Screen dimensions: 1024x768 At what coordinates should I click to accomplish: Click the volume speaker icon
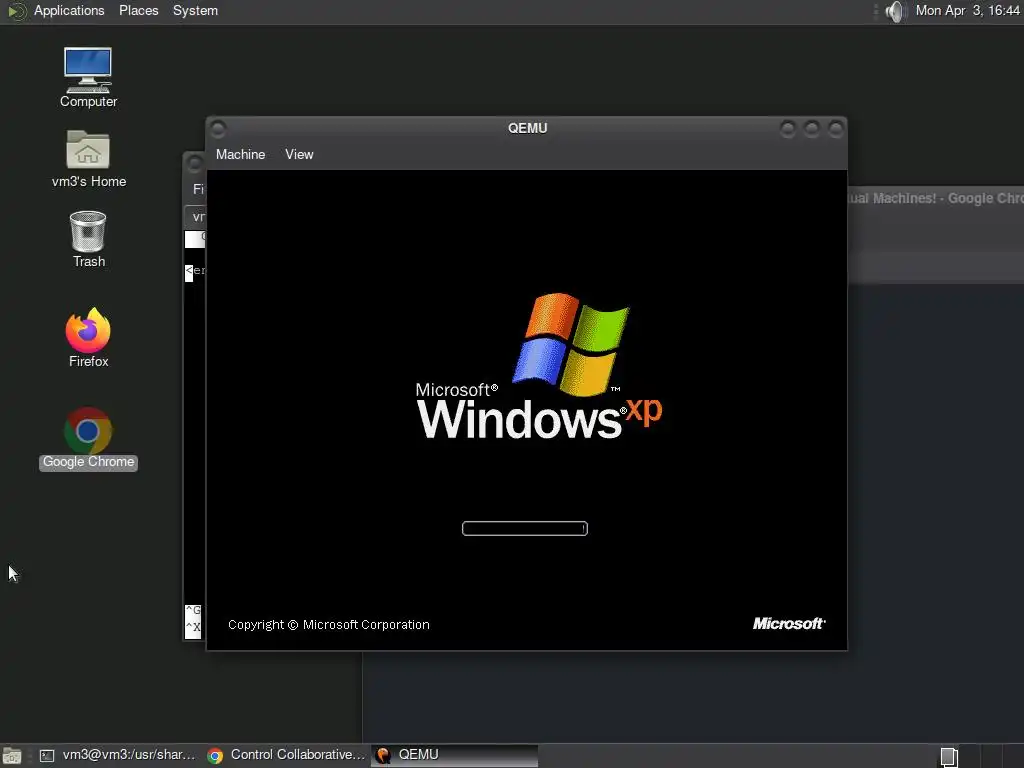pos(896,11)
